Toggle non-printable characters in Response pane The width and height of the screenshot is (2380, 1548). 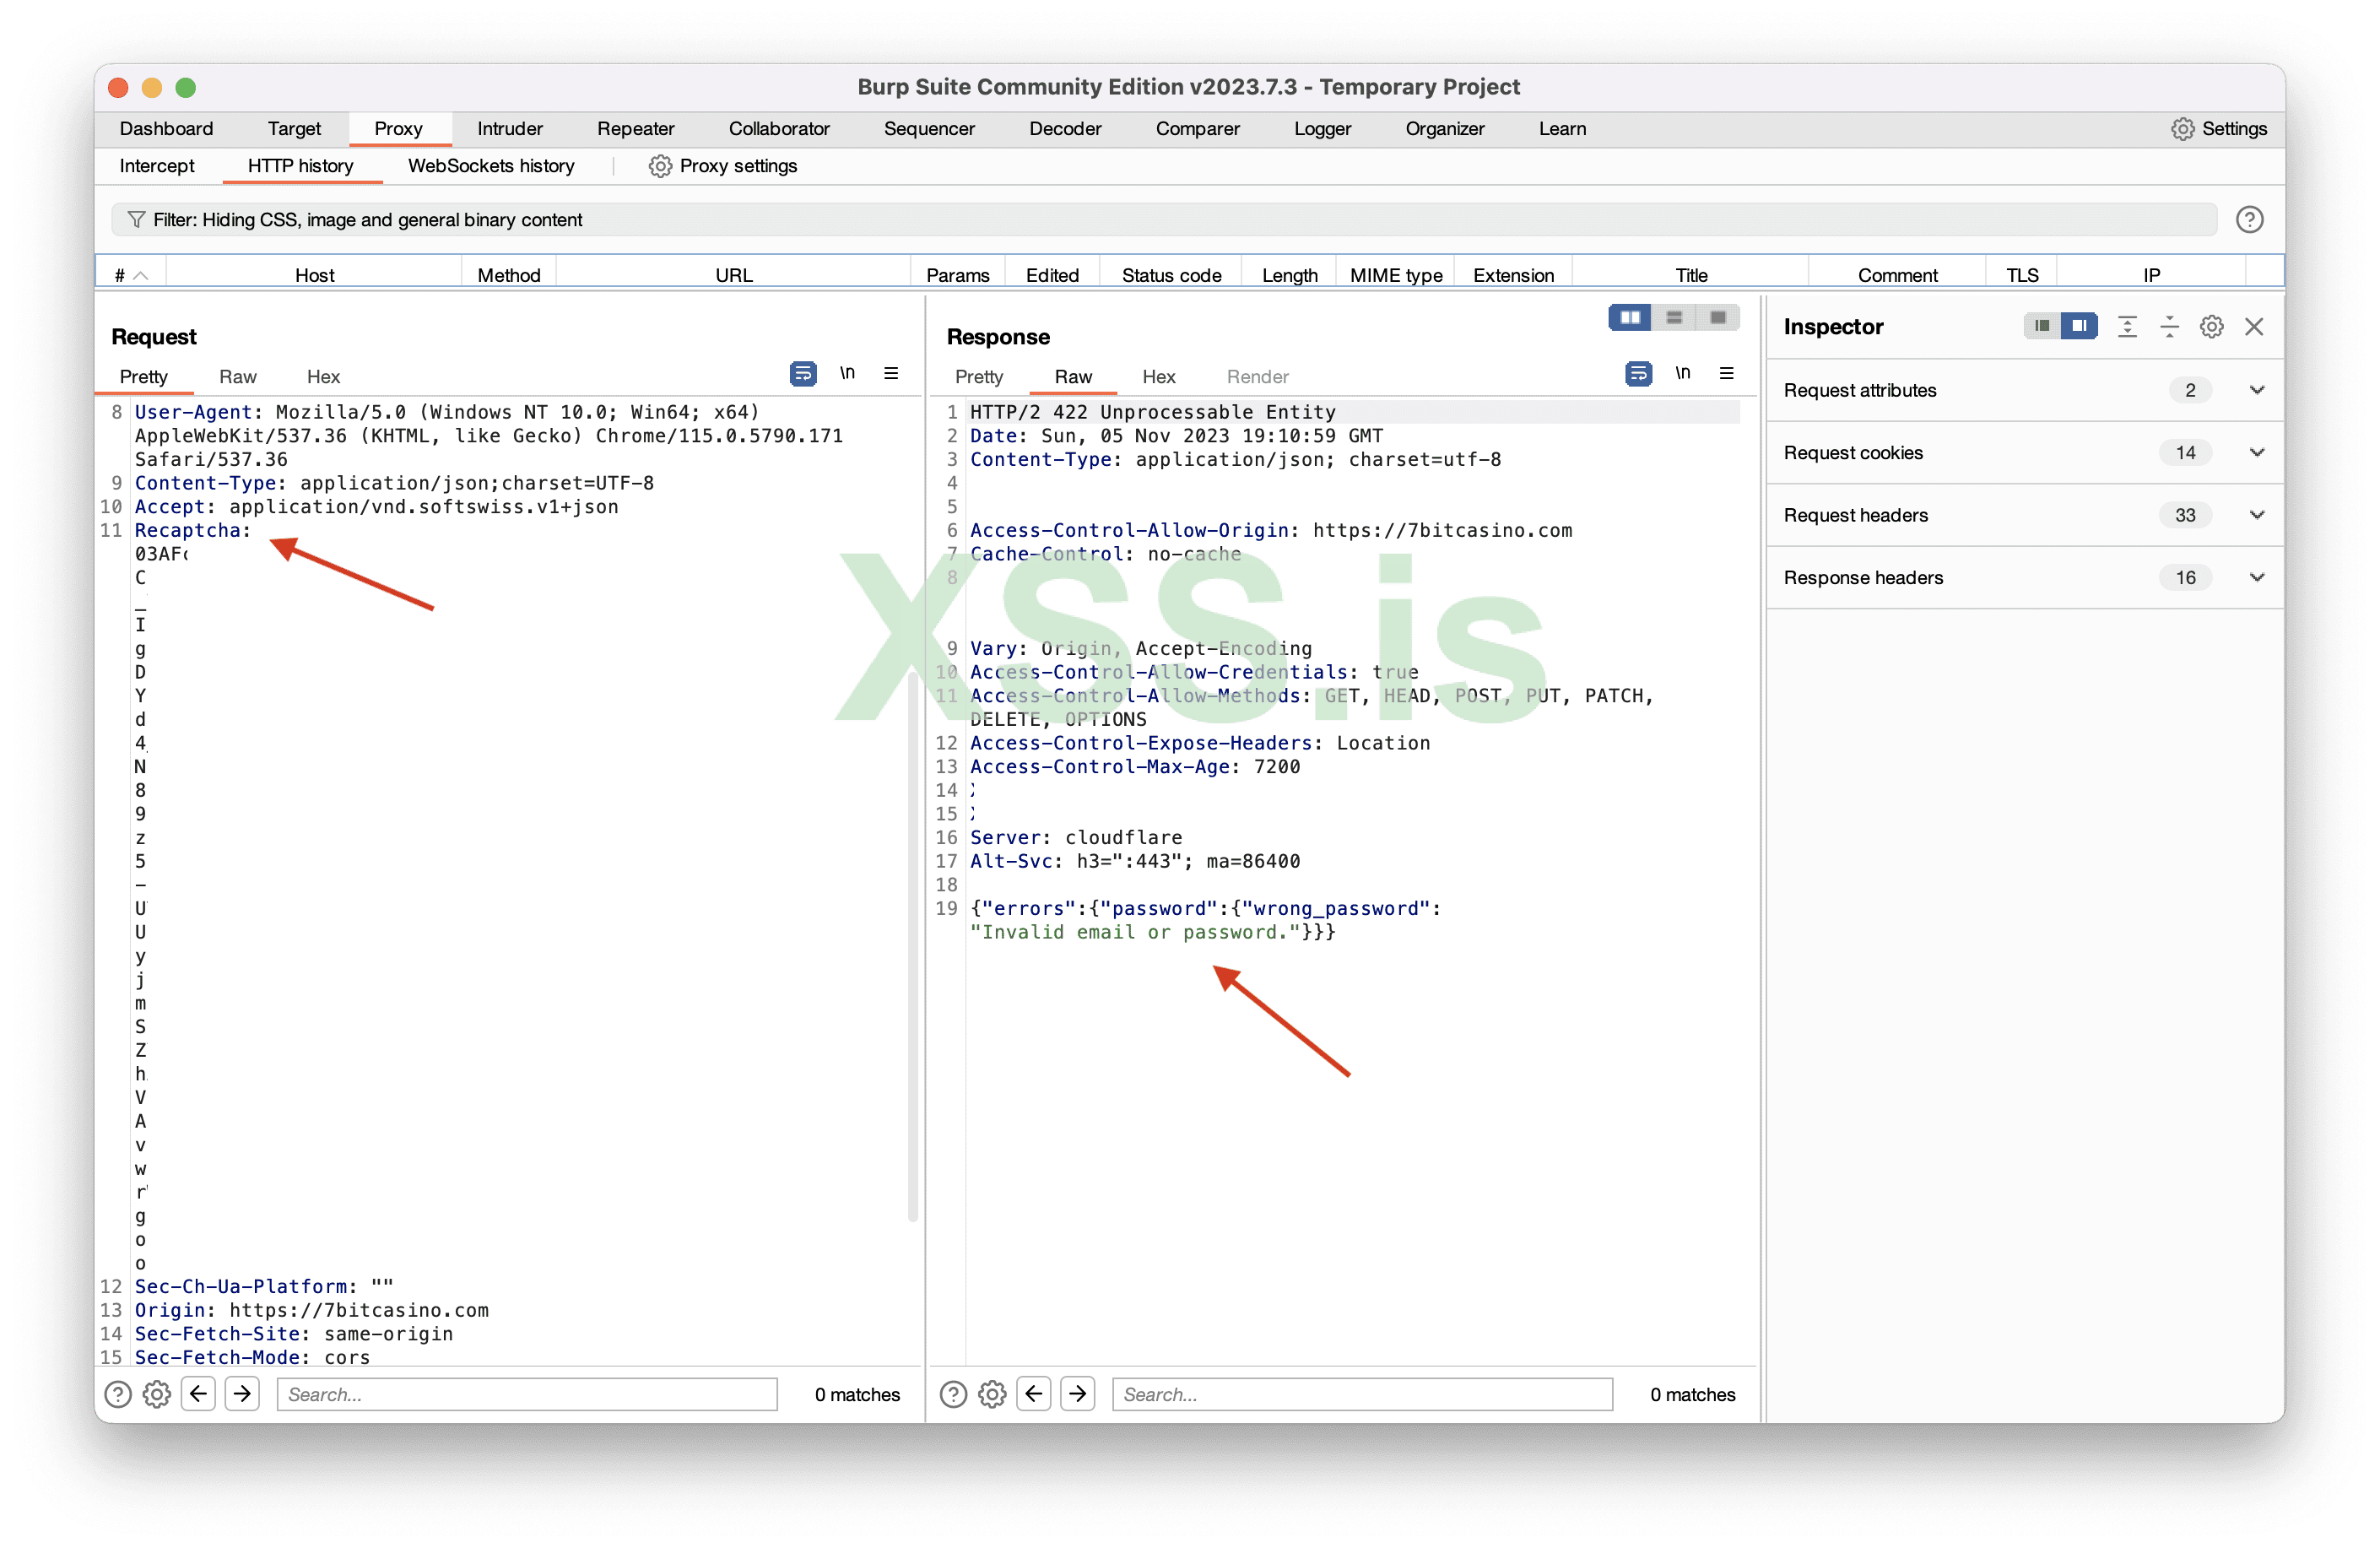[x=1682, y=374]
